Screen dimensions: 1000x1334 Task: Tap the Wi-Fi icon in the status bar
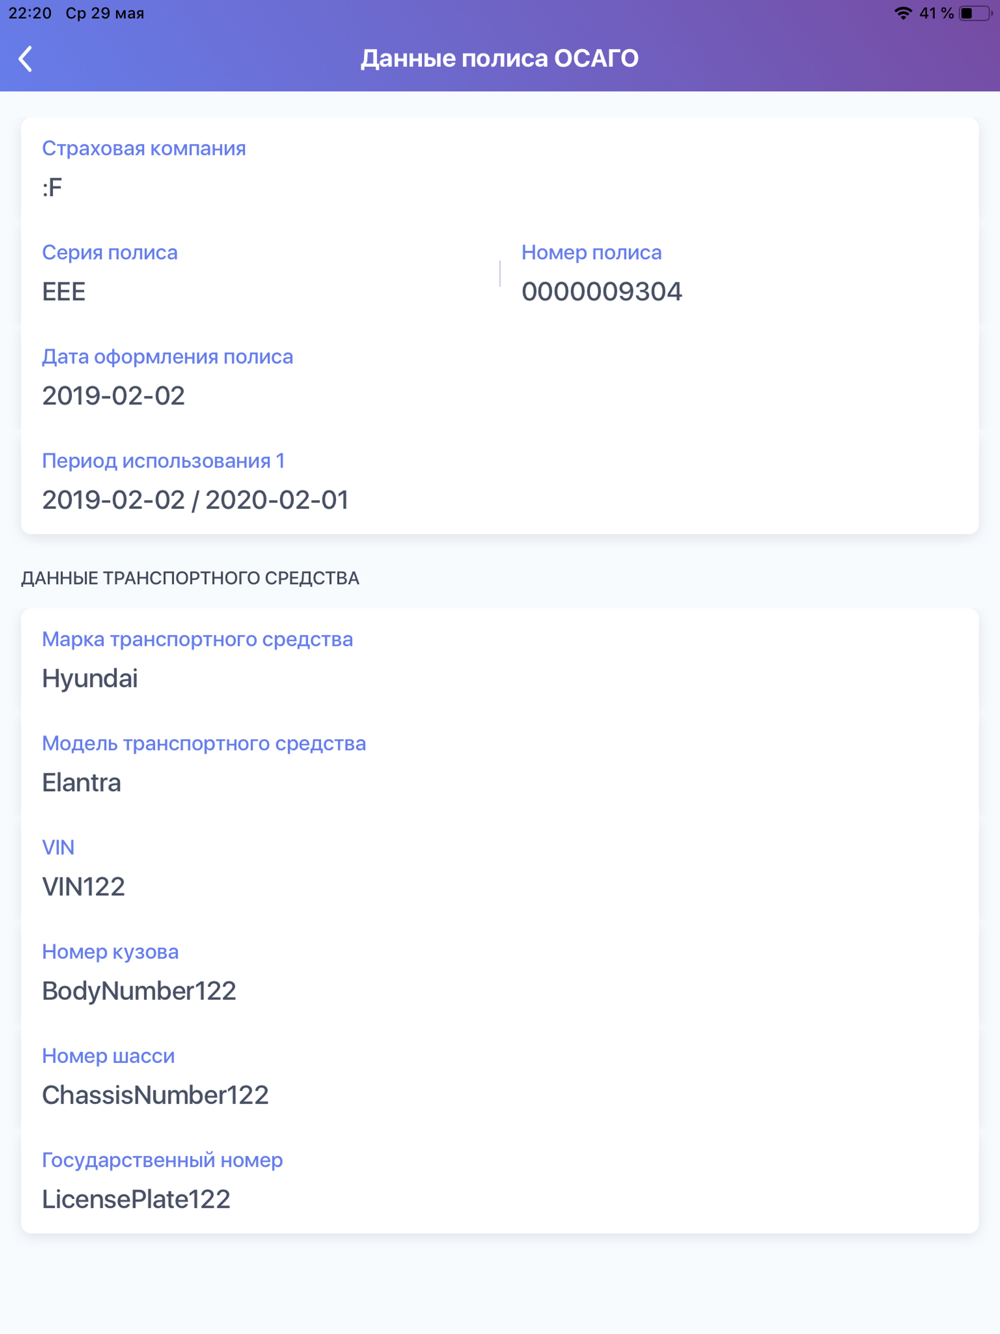903,13
